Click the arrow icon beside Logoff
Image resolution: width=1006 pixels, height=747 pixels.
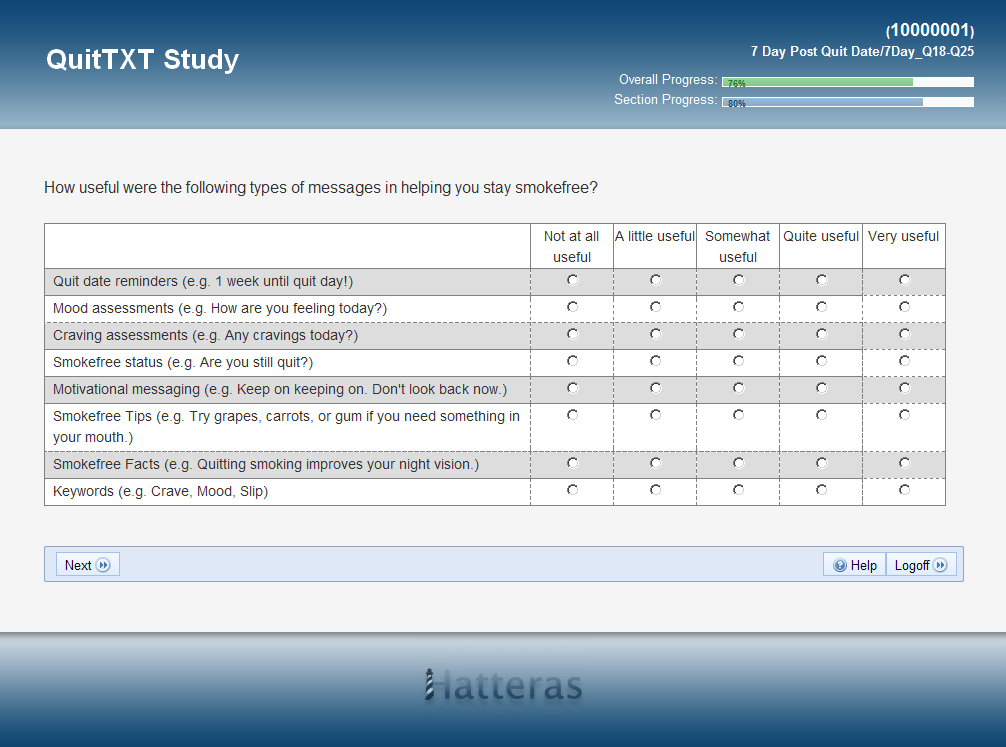941,565
